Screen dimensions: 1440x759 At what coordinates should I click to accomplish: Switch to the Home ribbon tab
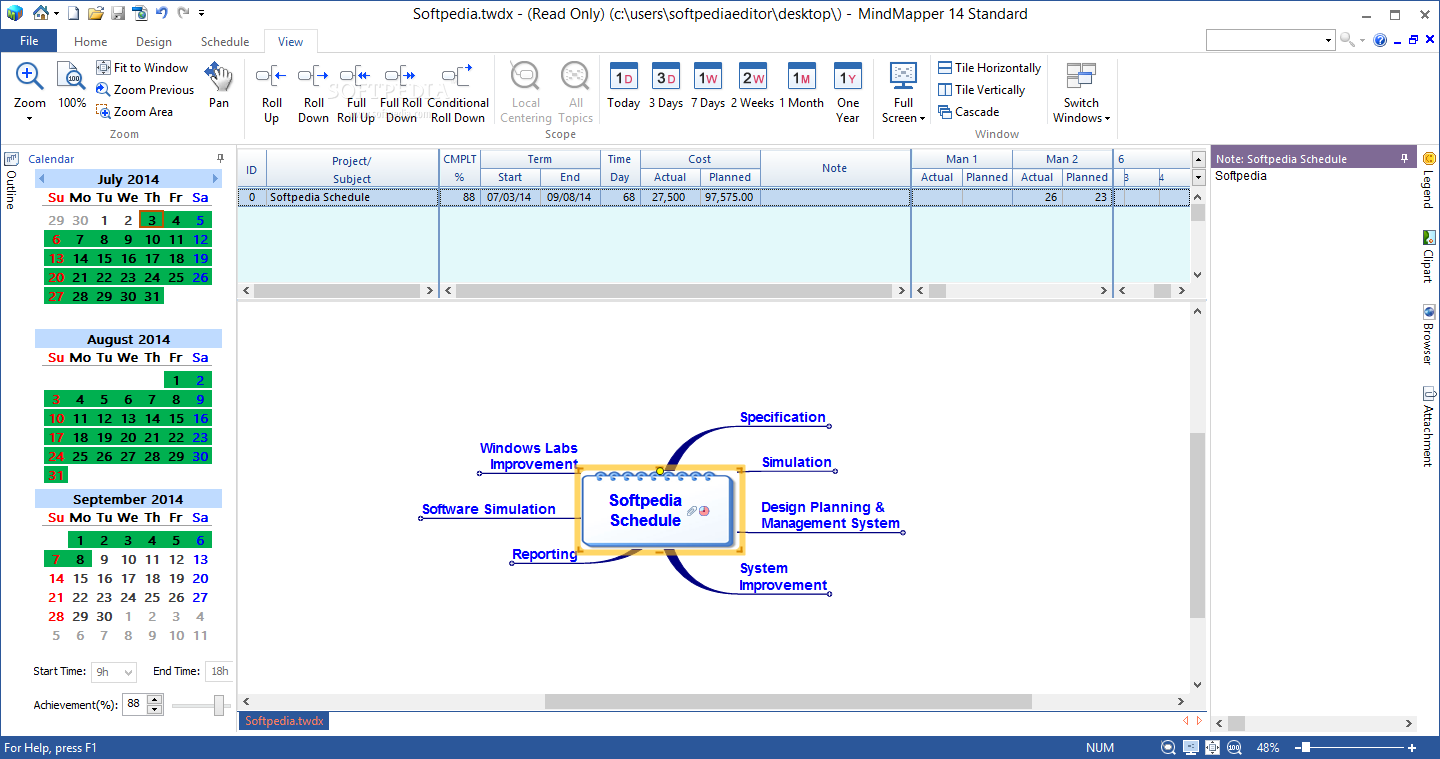(90, 42)
